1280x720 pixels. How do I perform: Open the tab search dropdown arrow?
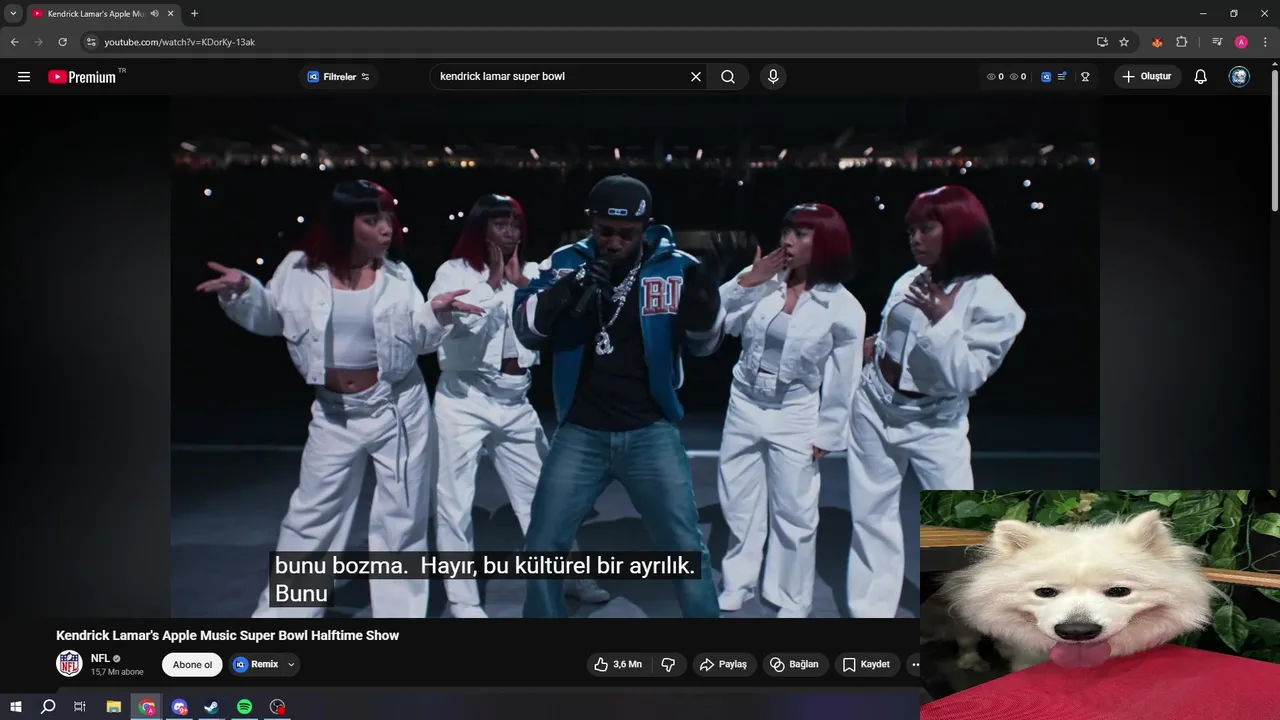pos(13,14)
